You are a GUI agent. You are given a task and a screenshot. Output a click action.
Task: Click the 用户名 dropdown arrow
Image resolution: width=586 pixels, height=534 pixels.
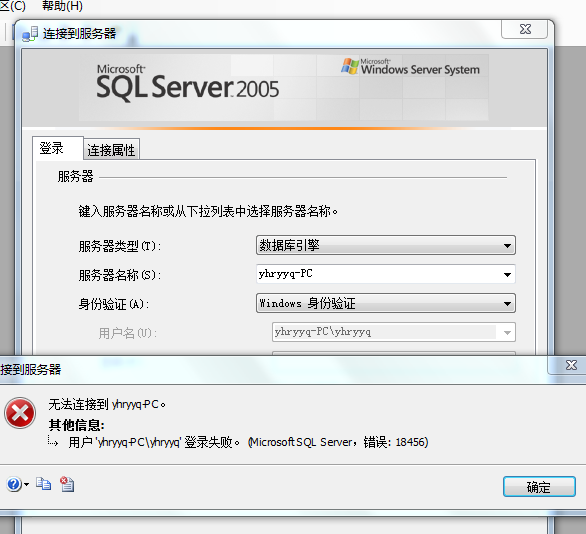tap(507, 332)
